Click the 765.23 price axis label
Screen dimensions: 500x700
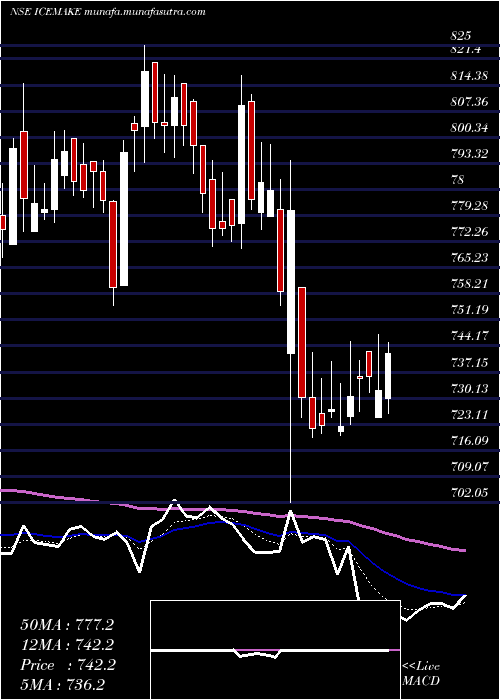469,258
